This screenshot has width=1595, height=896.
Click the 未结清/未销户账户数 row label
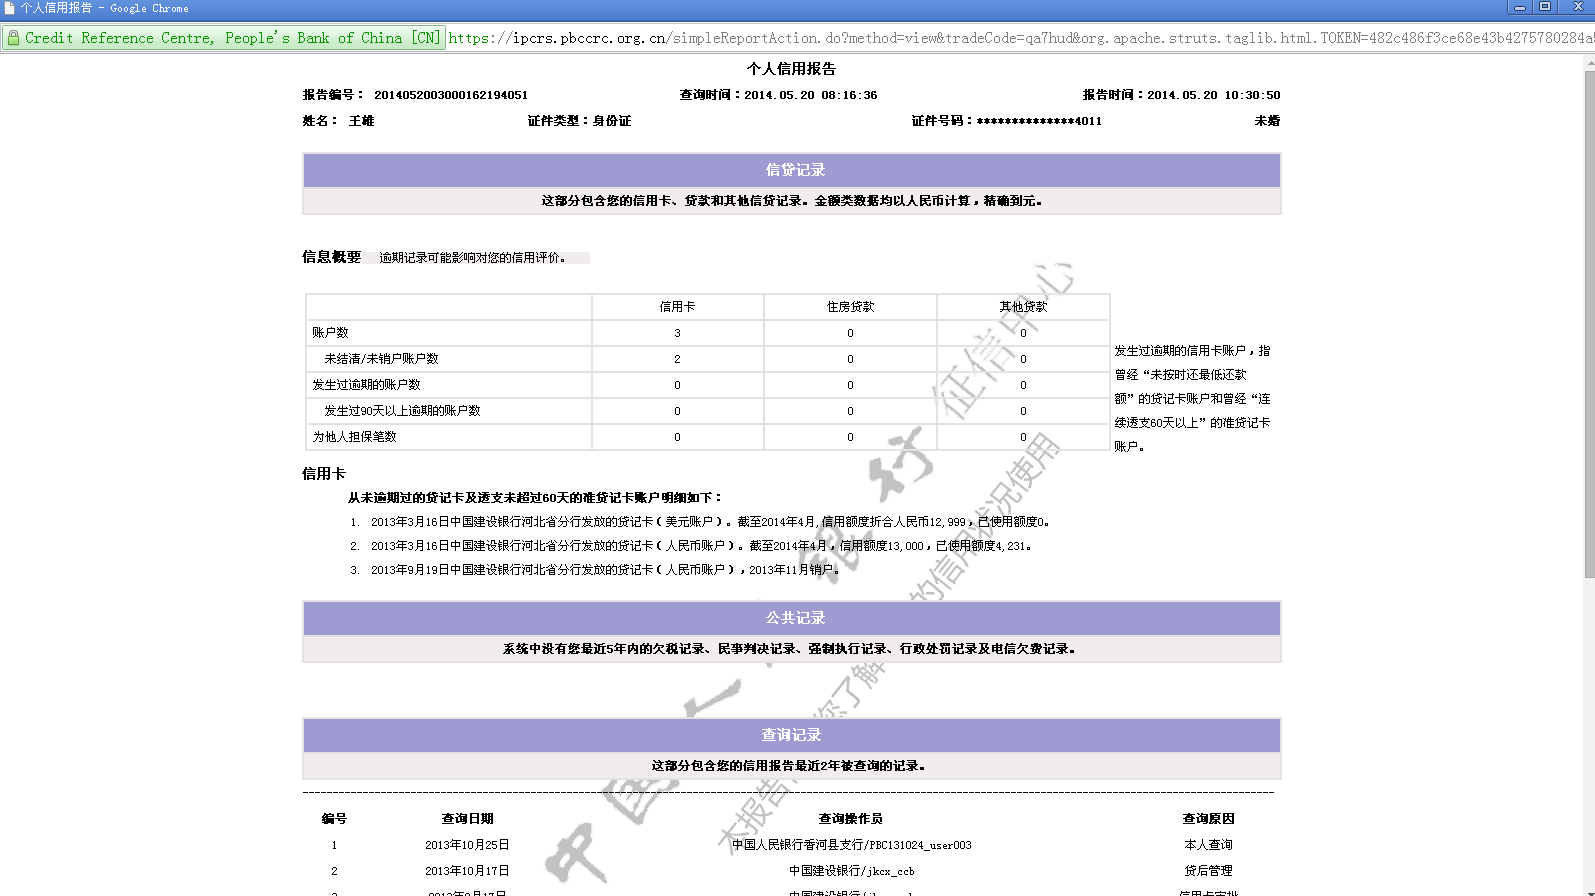coord(381,359)
